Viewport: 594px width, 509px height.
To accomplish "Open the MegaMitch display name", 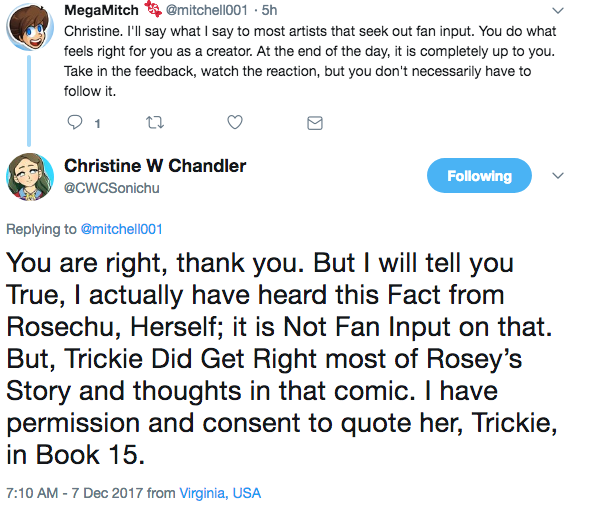I will point(101,10).
